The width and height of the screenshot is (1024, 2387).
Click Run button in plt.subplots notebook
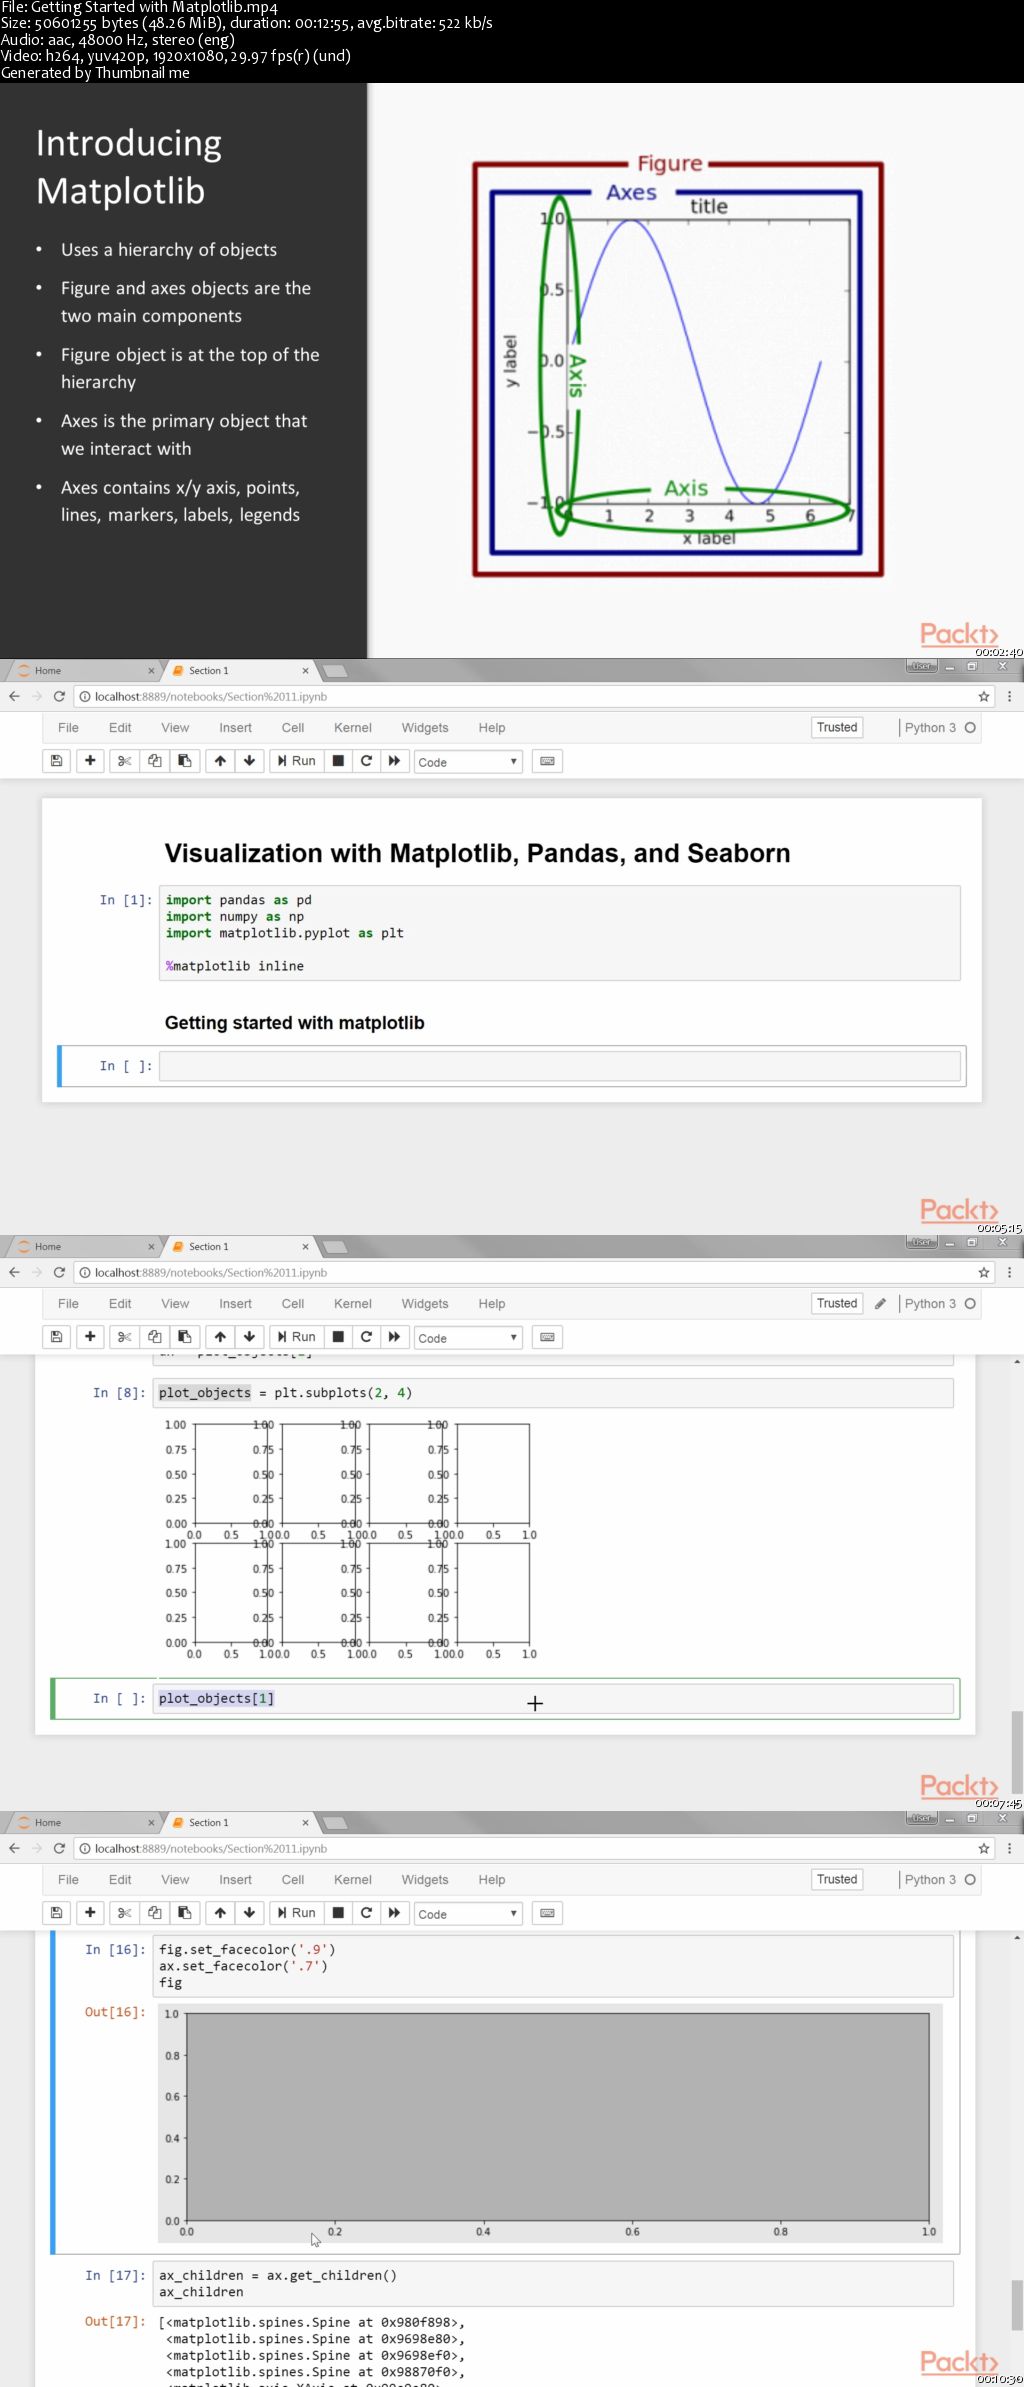coord(297,1337)
